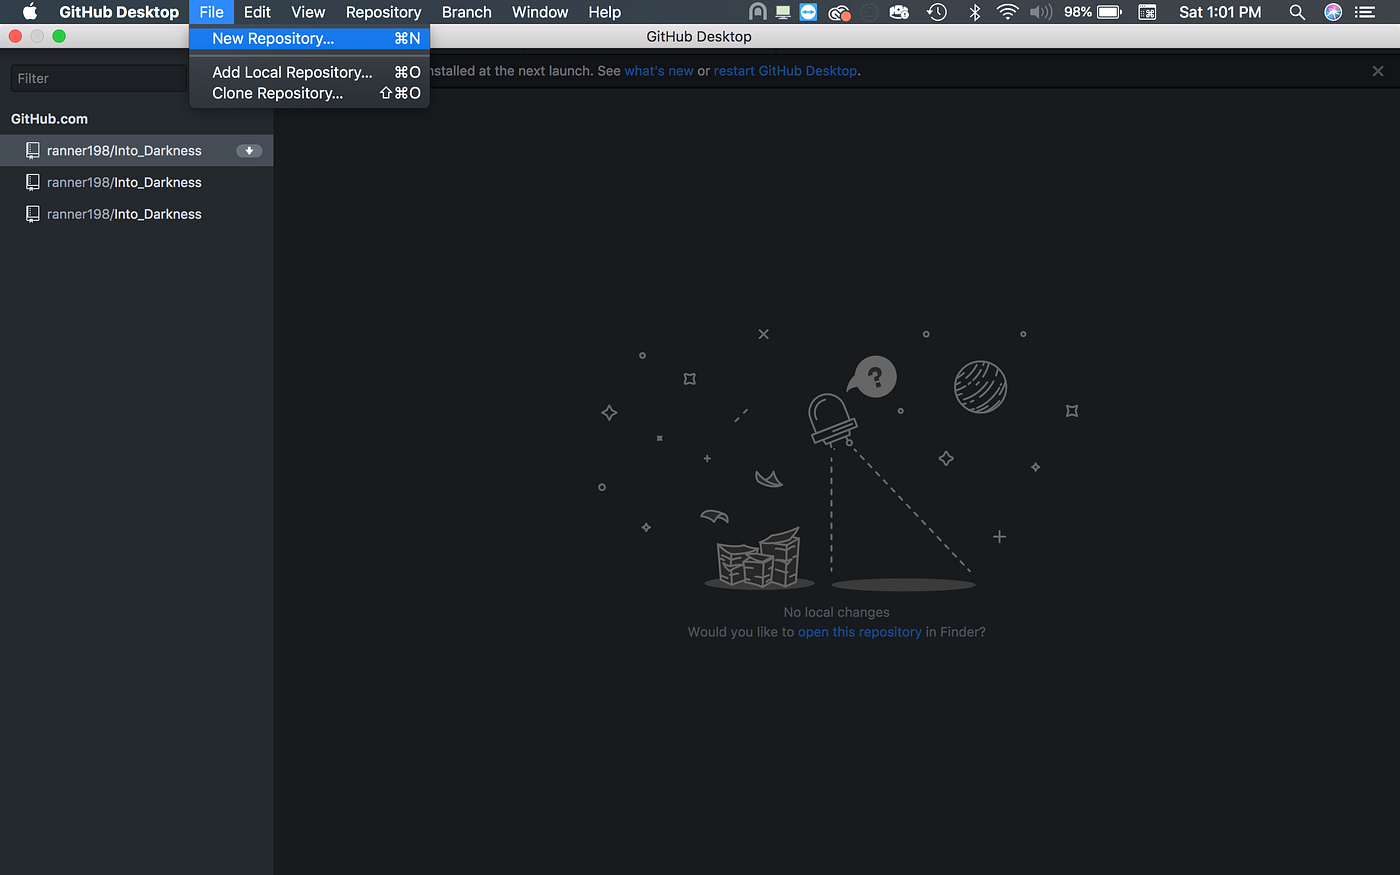
Task: Open the Apple menu
Action: pos(30,12)
